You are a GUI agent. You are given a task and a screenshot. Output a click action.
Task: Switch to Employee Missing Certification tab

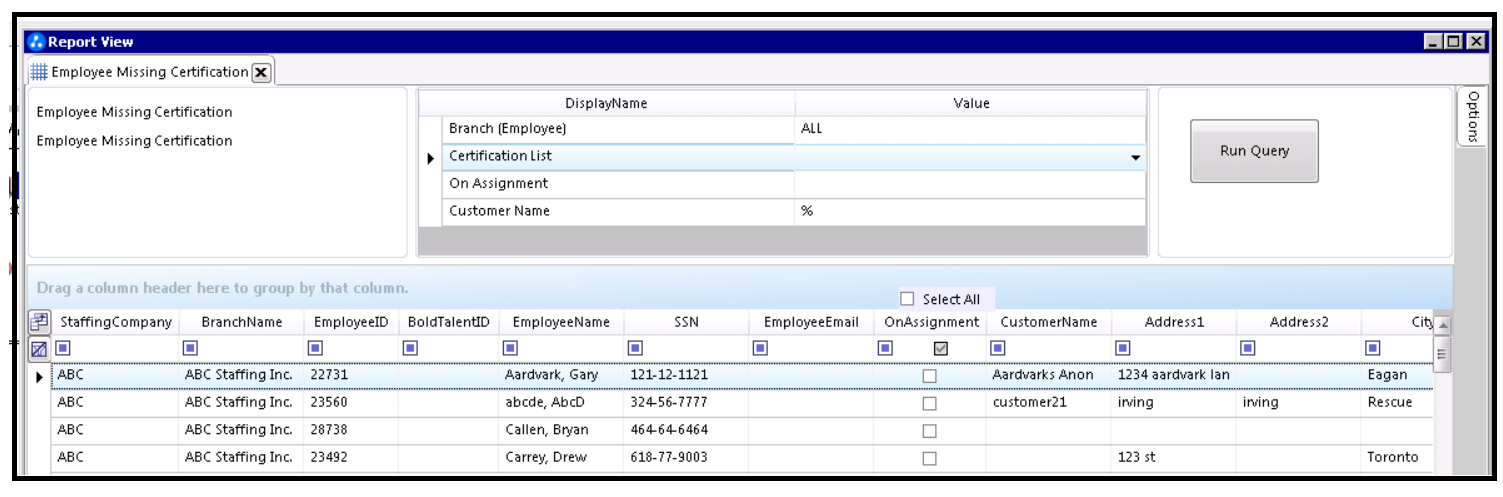(x=149, y=72)
